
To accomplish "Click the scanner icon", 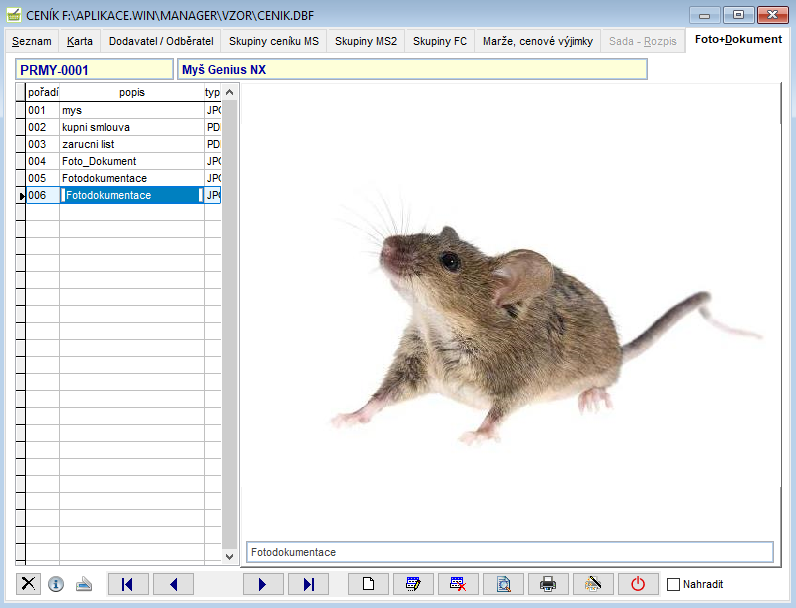I will [x=84, y=584].
